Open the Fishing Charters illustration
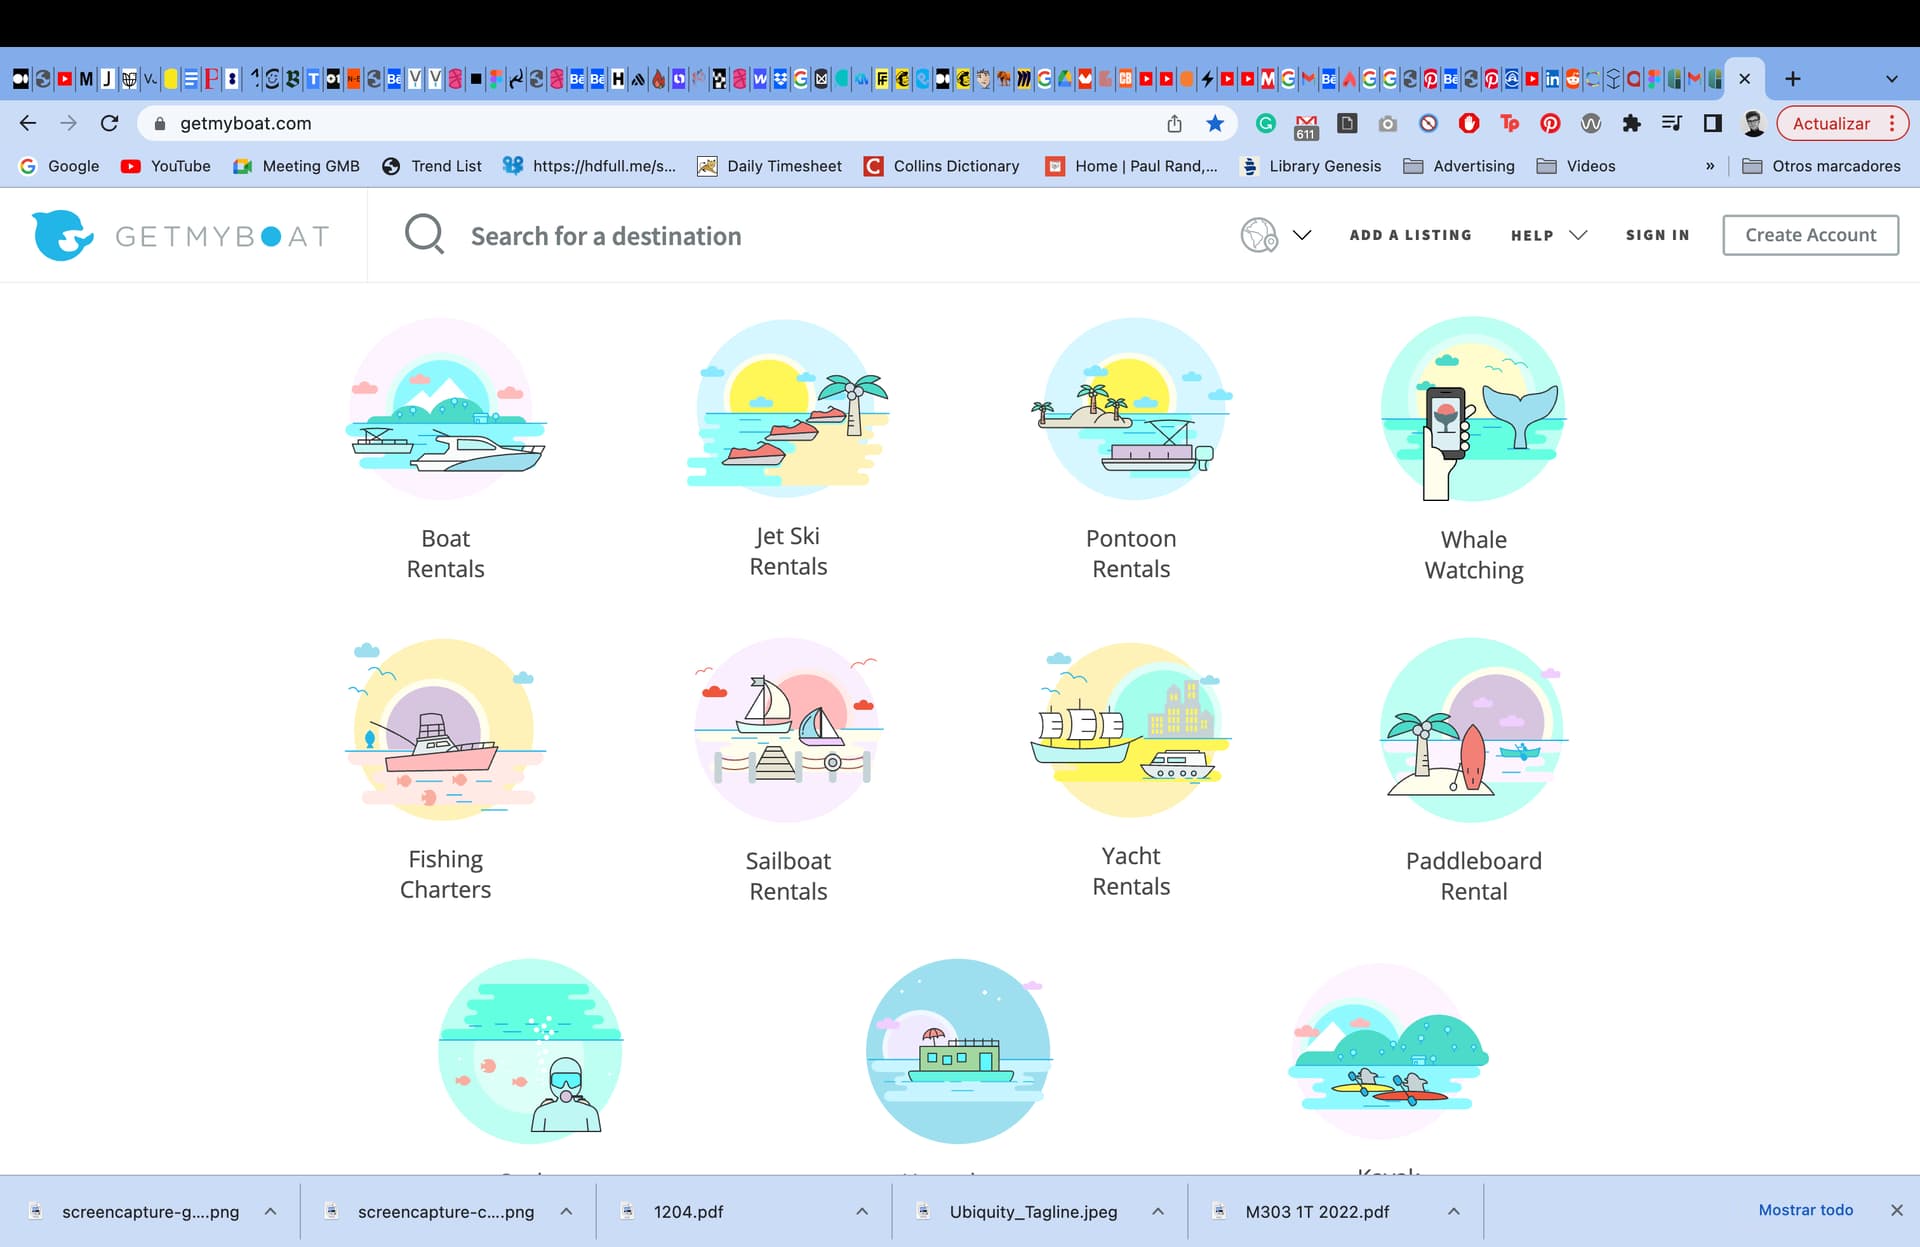 [x=445, y=730]
